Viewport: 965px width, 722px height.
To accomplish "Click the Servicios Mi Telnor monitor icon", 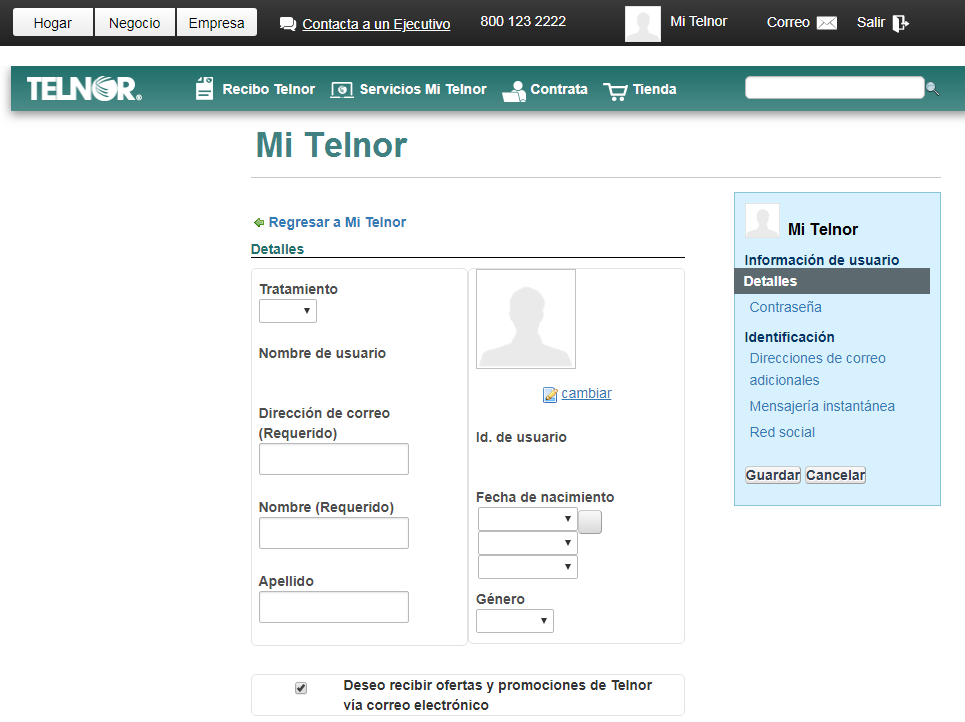I will [342, 90].
